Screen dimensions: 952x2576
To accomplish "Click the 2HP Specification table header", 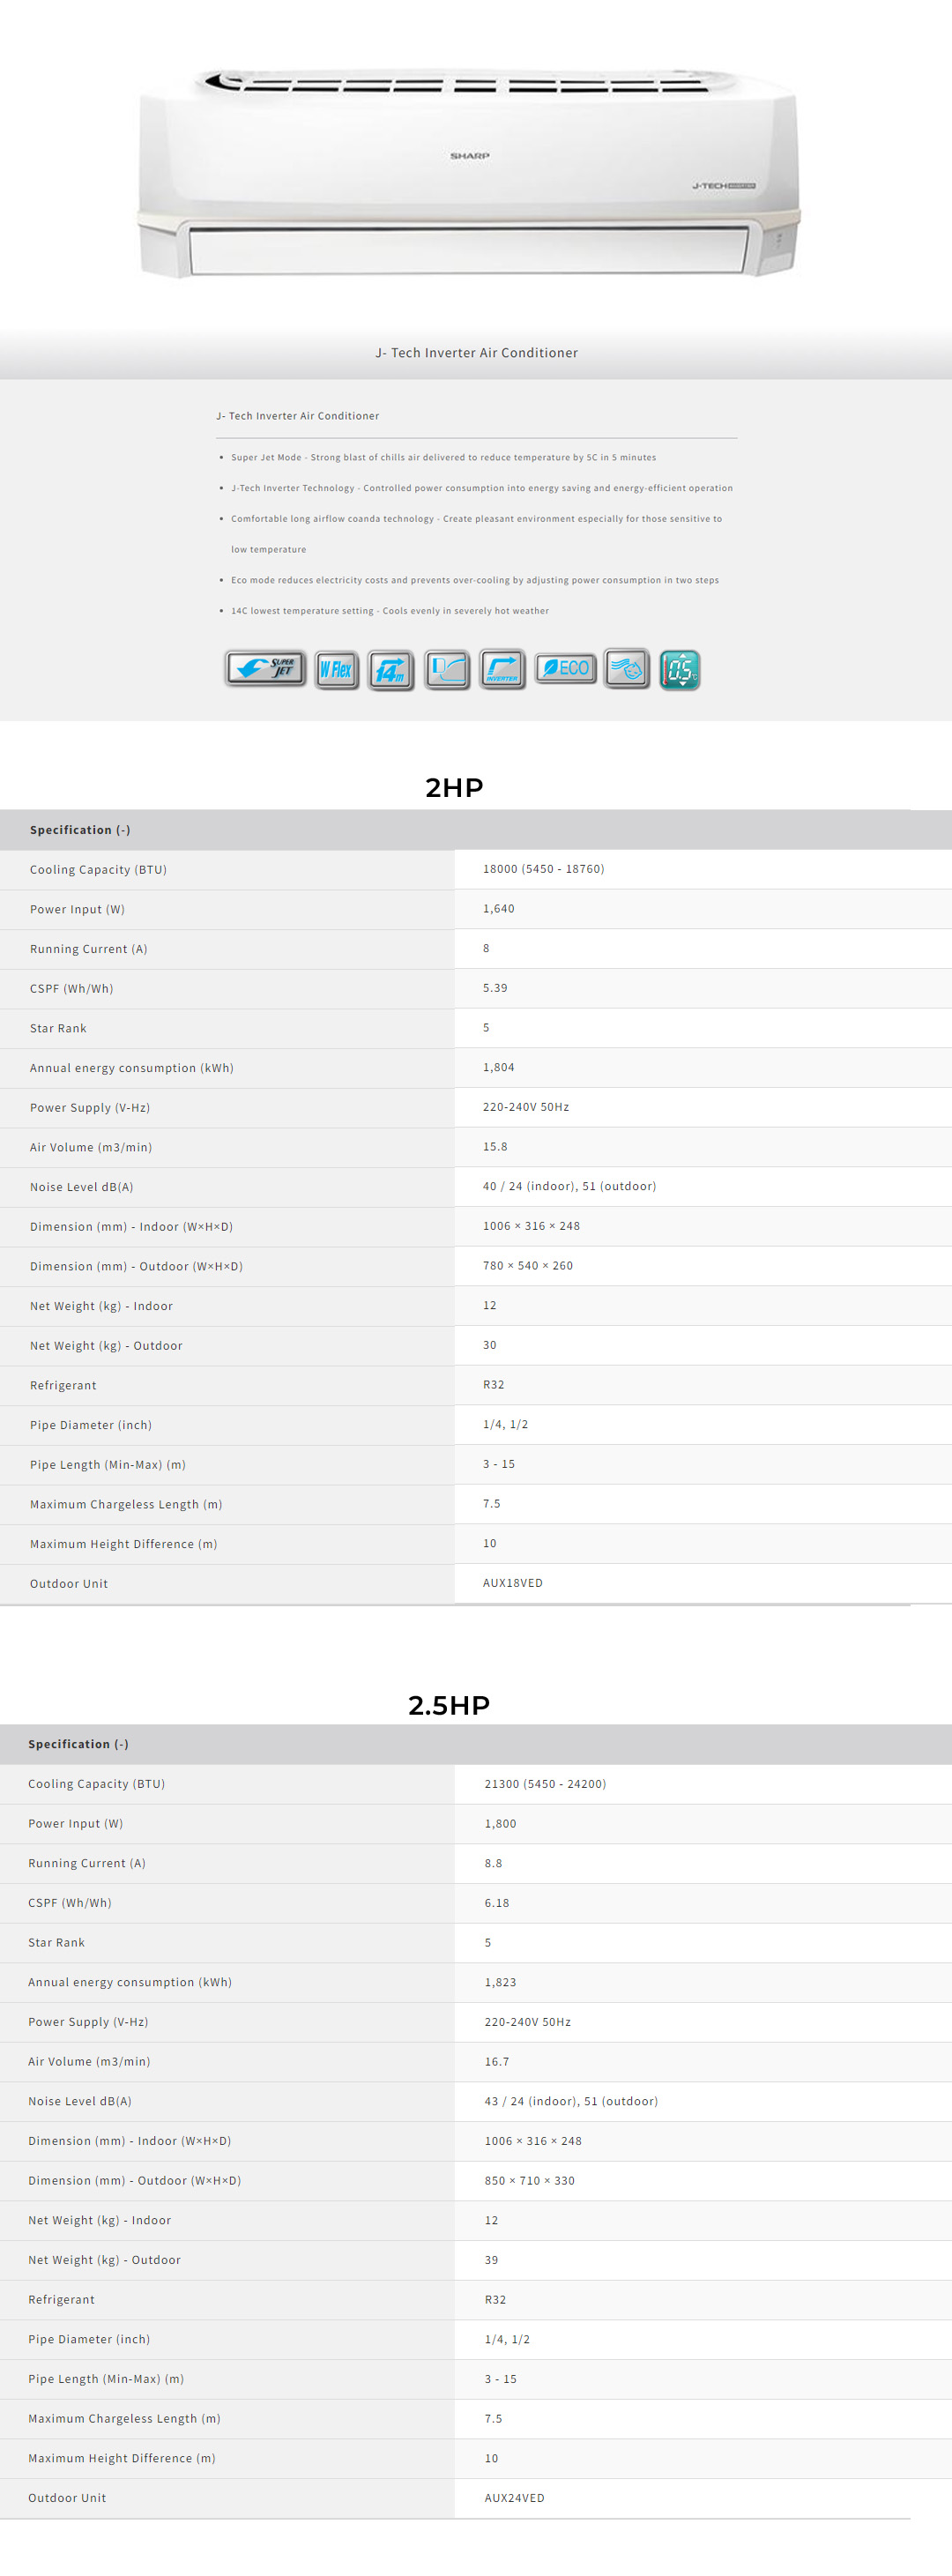I will 80,830.
